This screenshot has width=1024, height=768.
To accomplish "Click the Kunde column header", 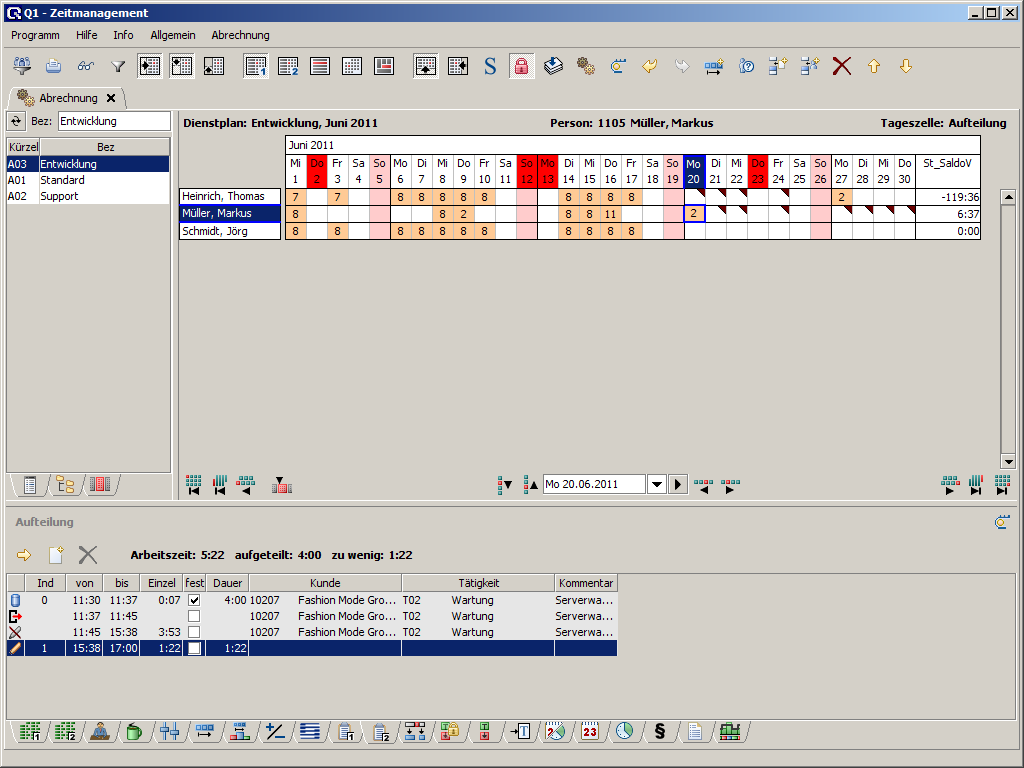I will 325,583.
